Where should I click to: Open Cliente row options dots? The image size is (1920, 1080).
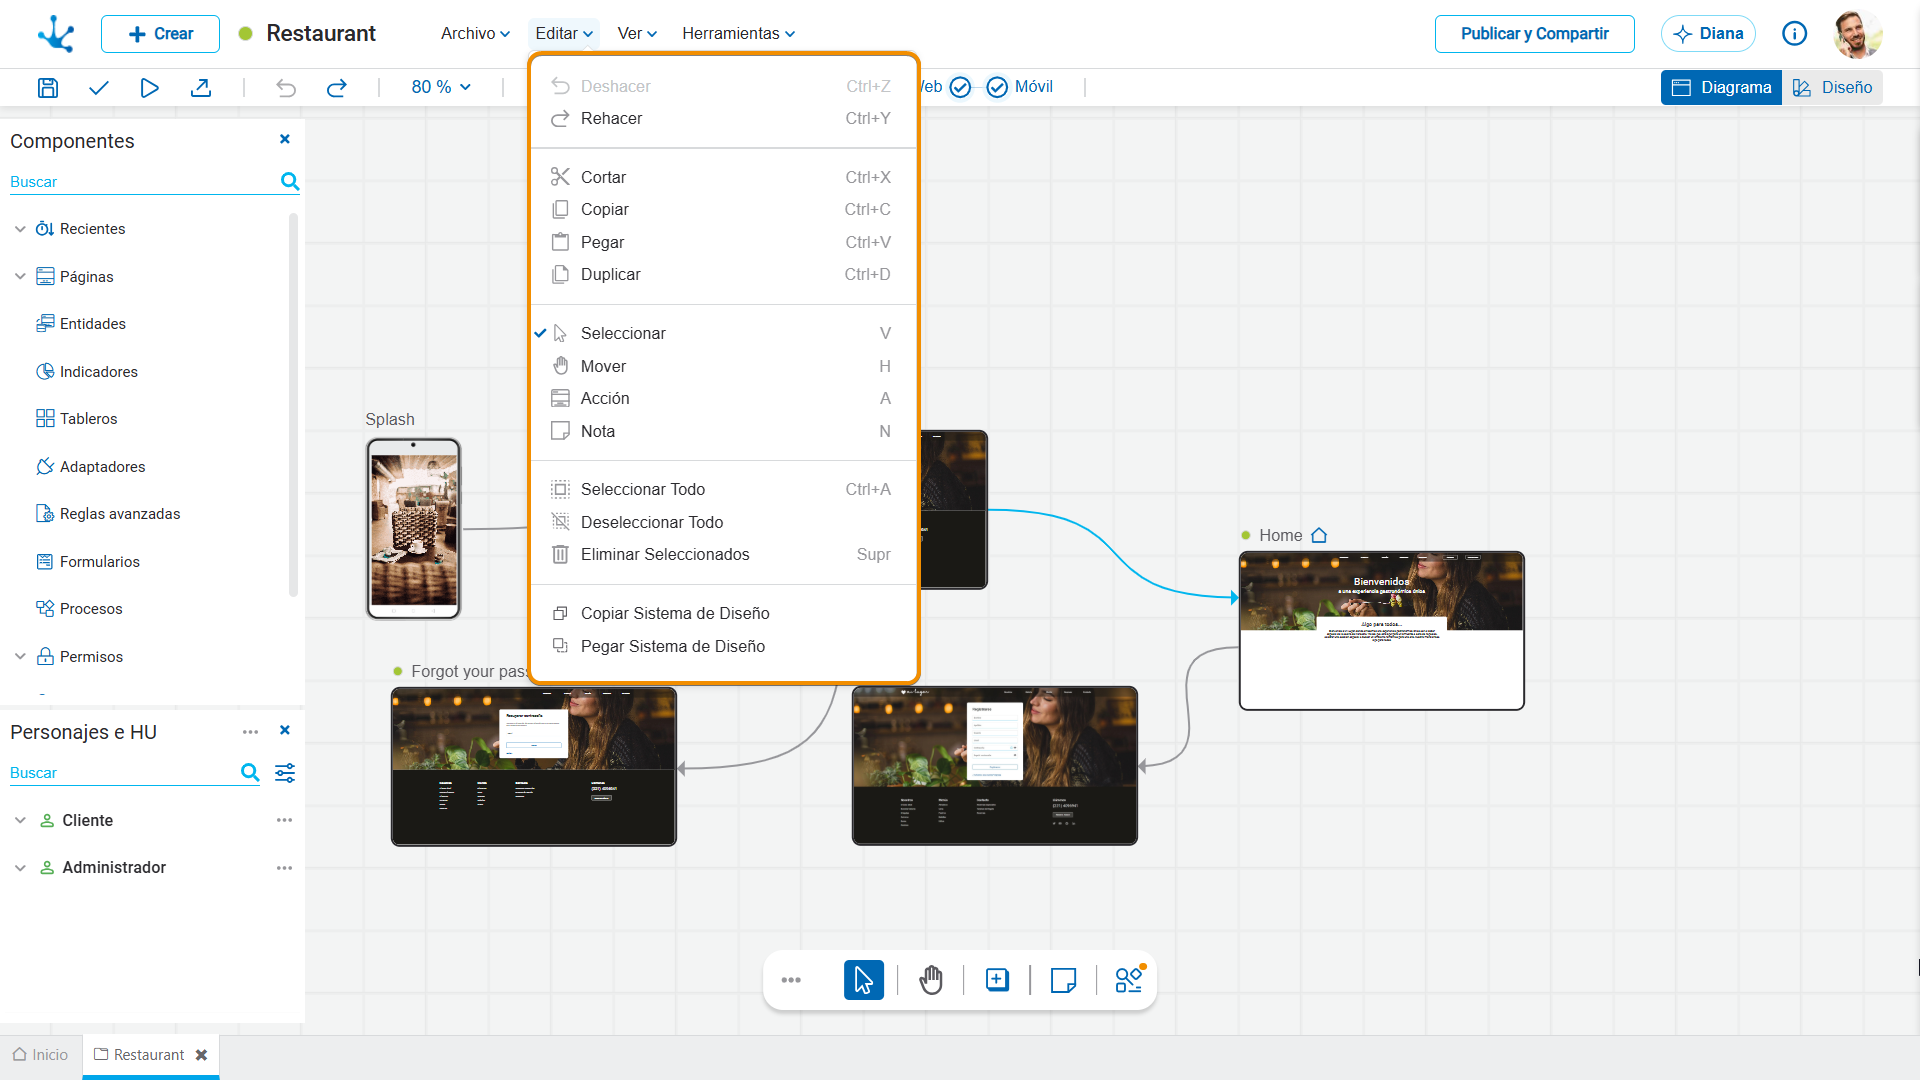pyautogui.click(x=285, y=820)
